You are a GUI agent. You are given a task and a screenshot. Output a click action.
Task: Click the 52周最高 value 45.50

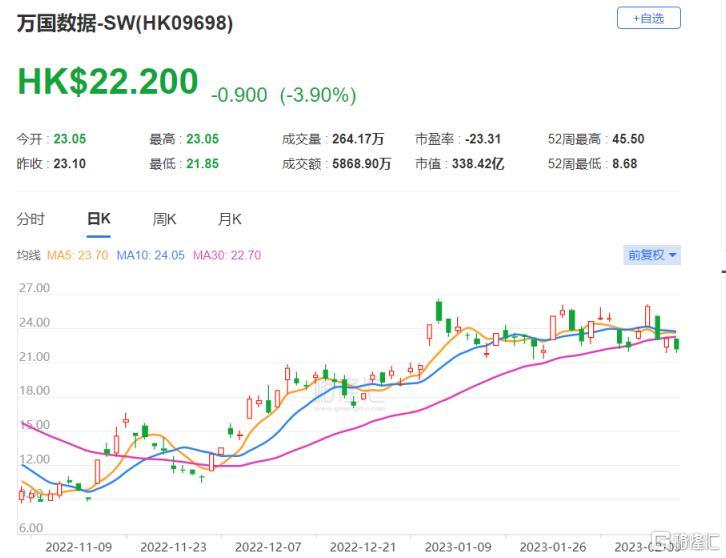point(628,139)
